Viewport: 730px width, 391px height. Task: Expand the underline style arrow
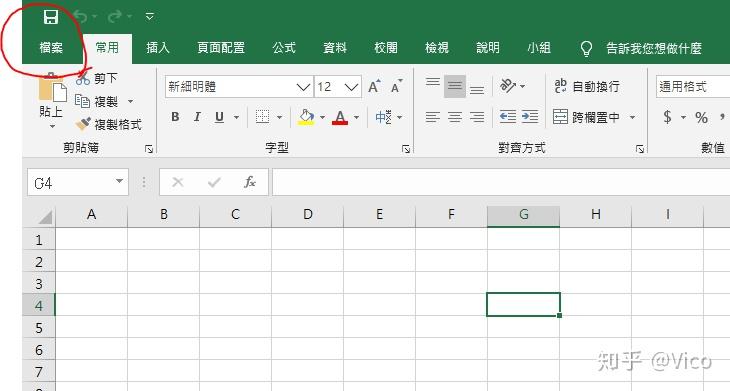point(237,117)
